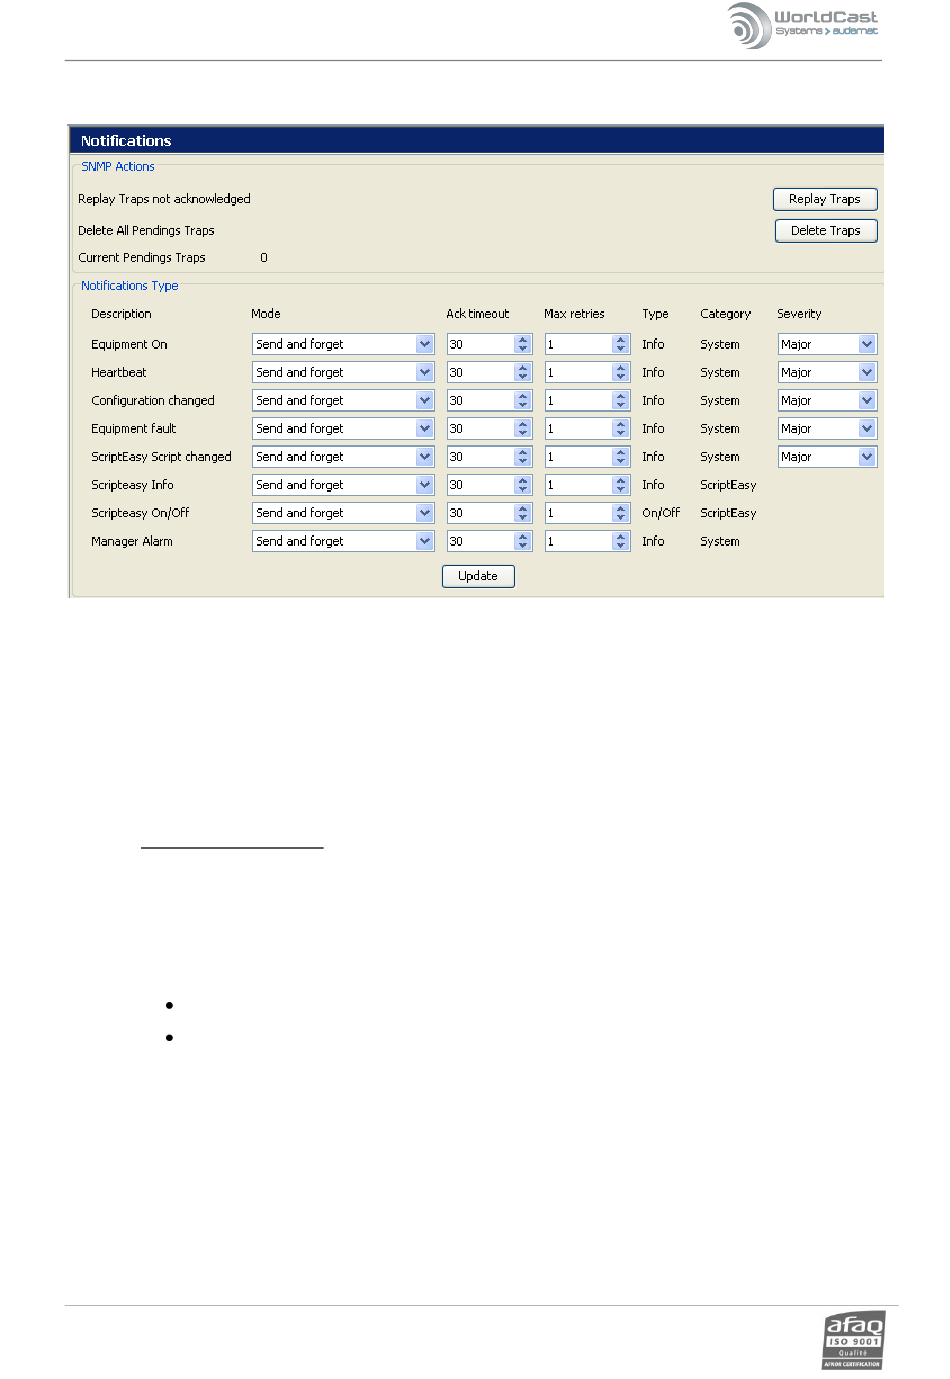Click Ack timeout spinner for Equipment On

coord(523,344)
